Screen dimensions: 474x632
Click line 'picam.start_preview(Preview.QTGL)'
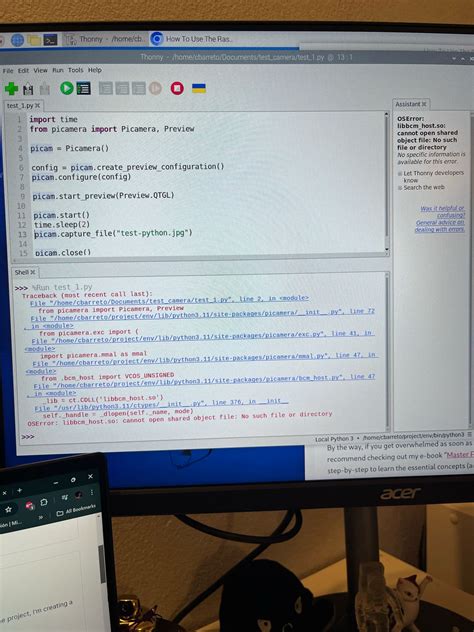click(104, 196)
